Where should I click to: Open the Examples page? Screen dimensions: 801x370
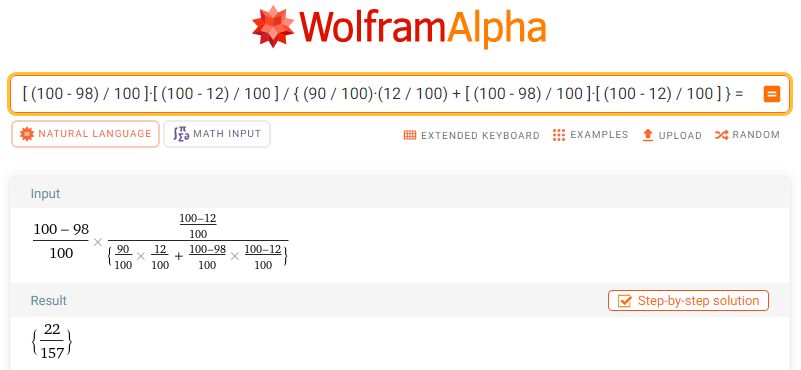[591, 135]
